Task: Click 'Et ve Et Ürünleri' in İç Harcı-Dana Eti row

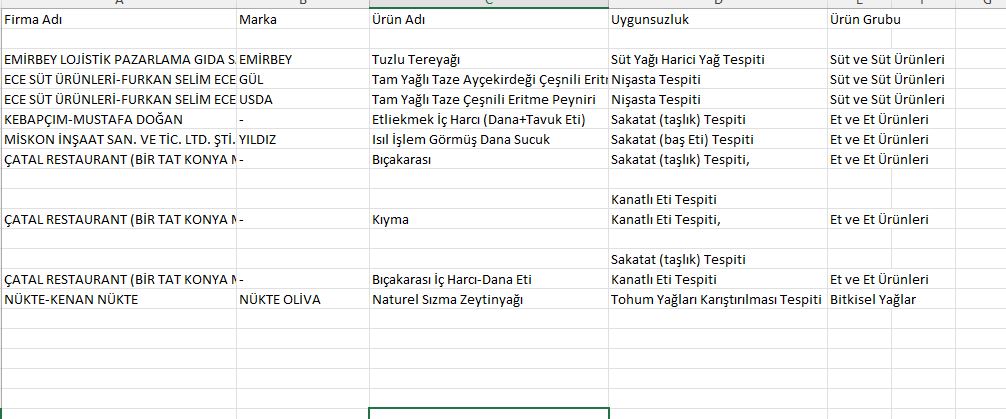Action: click(879, 279)
